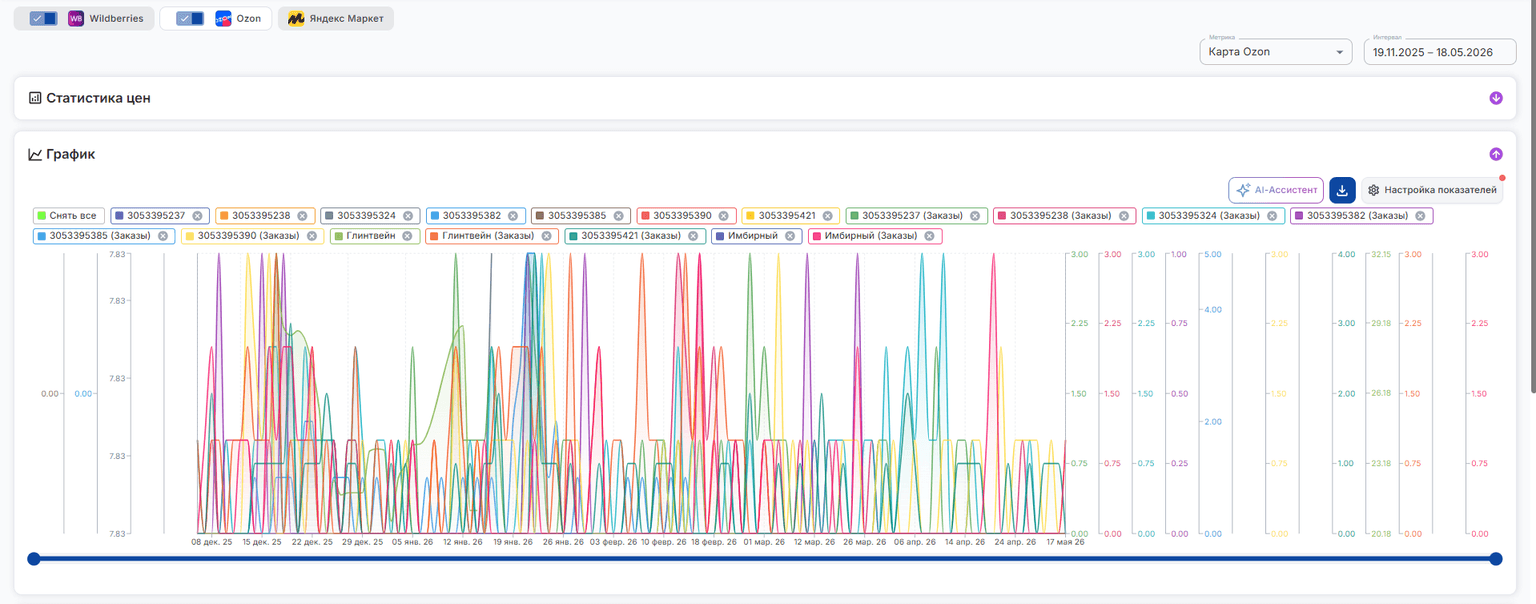Open the Карта Ozon metric dropdown
The image size is (1536, 604).
tap(1276, 52)
